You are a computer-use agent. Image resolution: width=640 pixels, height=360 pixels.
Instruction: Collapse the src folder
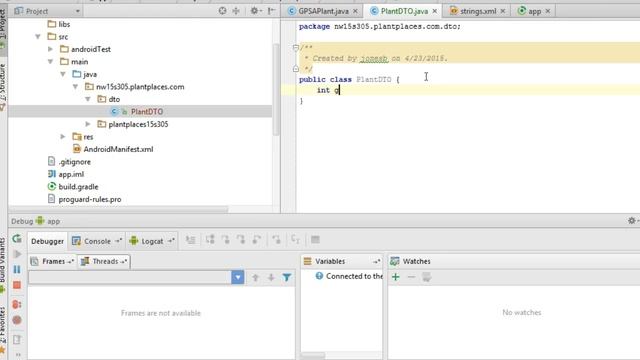point(38,37)
